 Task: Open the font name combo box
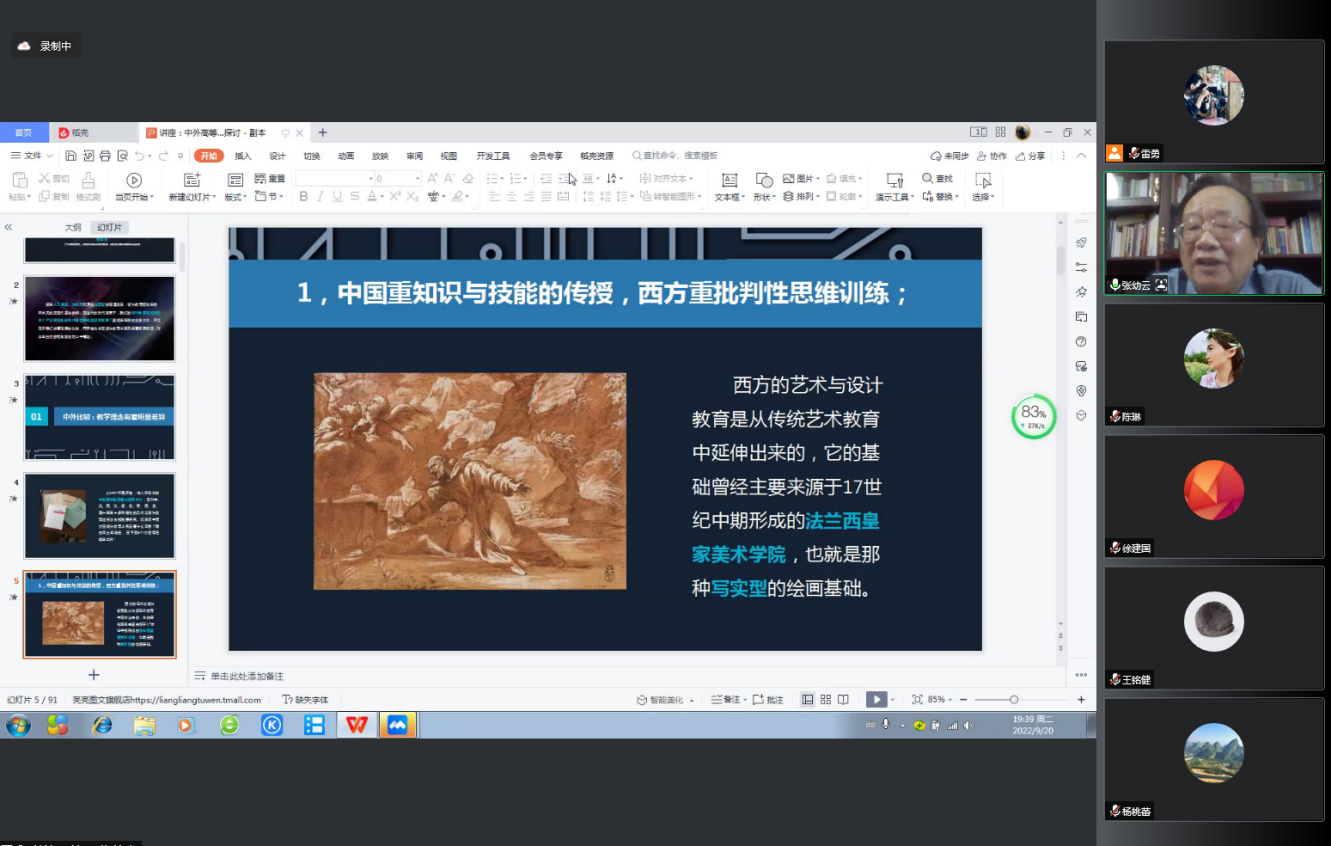pos(333,178)
